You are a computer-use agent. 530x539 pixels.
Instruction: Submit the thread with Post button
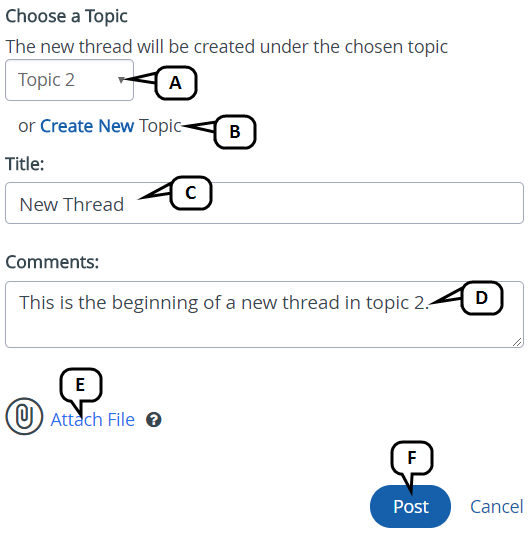[410, 506]
